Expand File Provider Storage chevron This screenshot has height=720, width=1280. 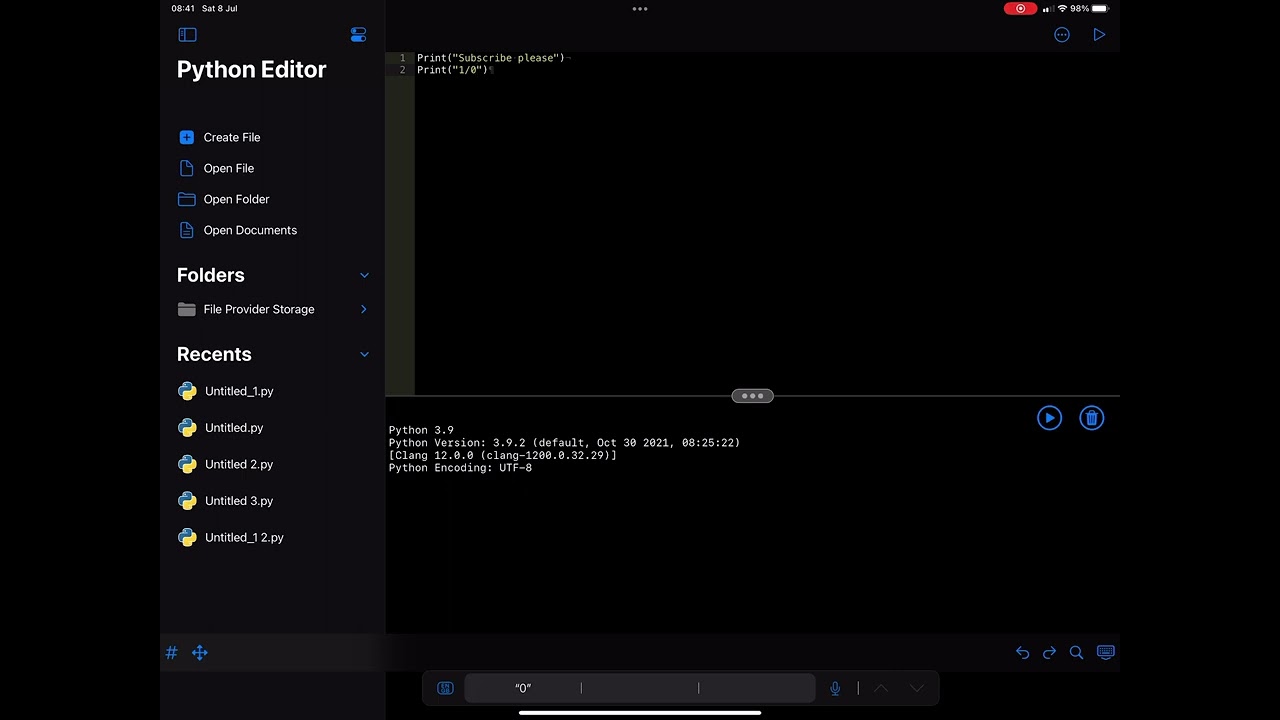(x=364, y=309)
